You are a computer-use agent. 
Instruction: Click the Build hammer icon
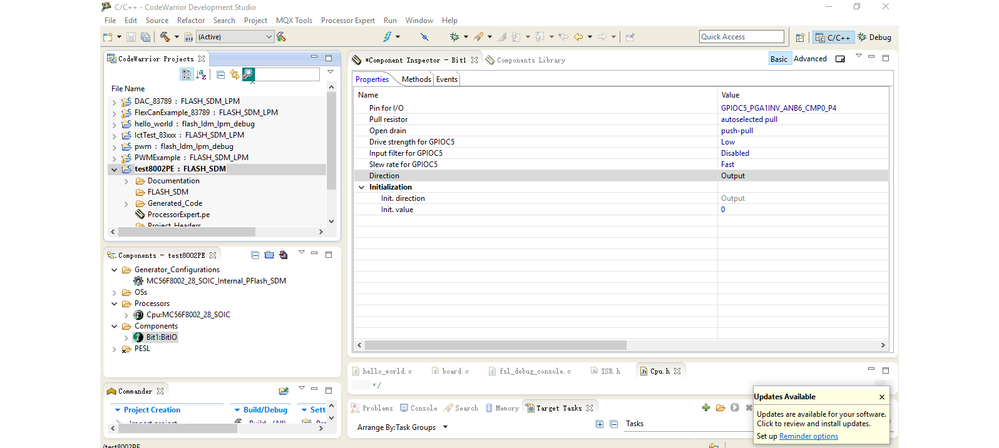(x=165, y=37)
